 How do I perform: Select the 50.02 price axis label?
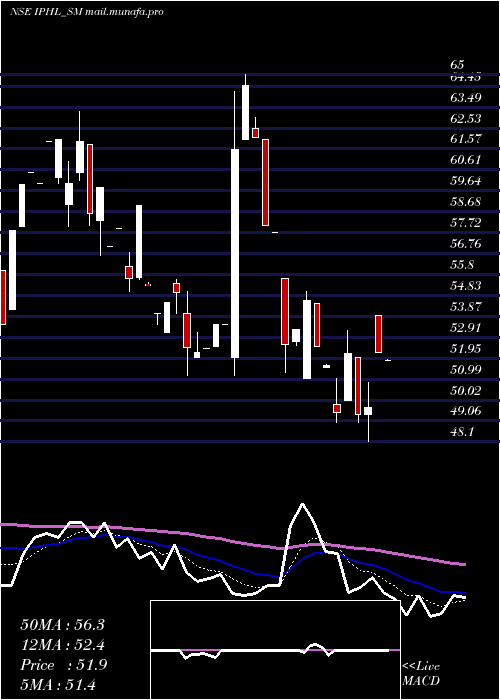coord(466,391)
